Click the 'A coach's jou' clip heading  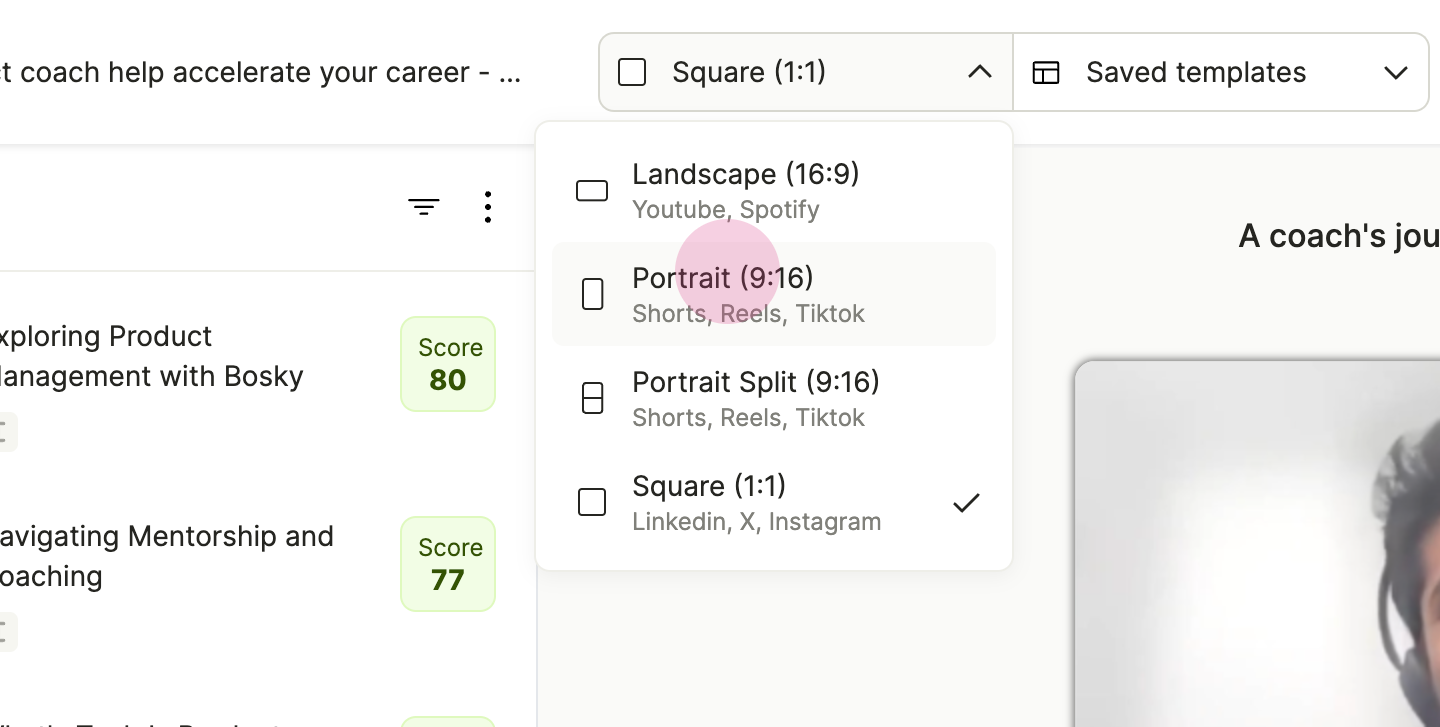click(1339, 236)
